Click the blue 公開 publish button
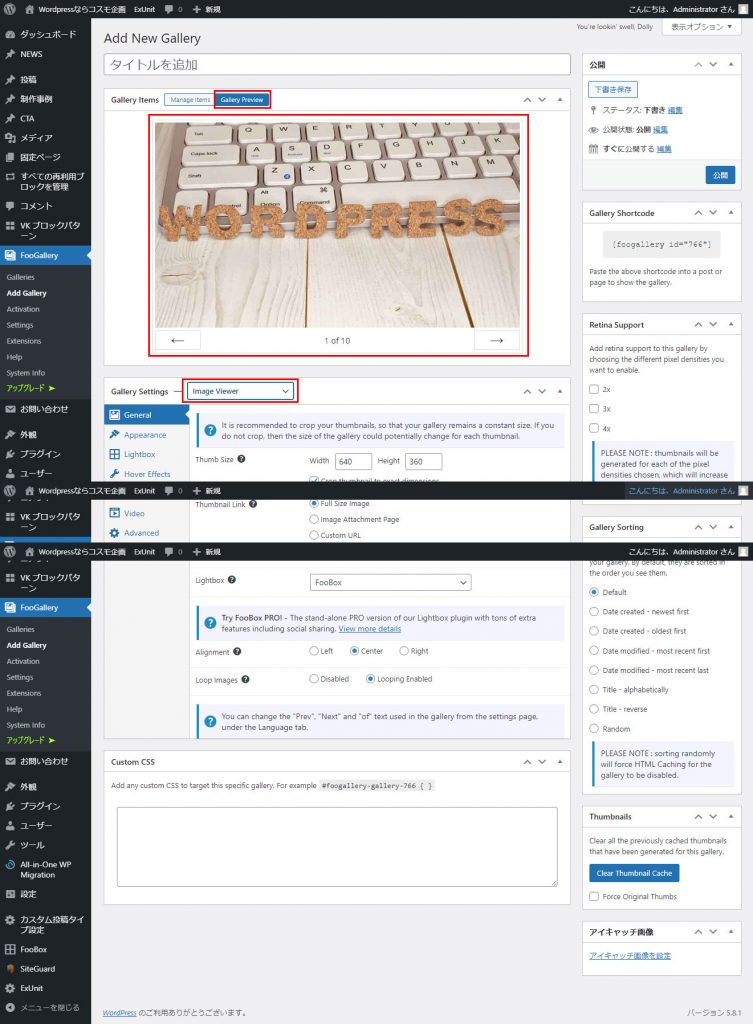The height and width of the screenshot is (1024, 753). click(718, 174)
